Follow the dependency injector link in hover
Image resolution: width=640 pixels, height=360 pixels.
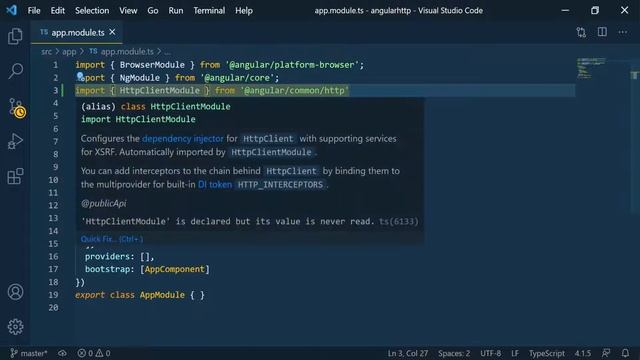(x=183, y=139)
